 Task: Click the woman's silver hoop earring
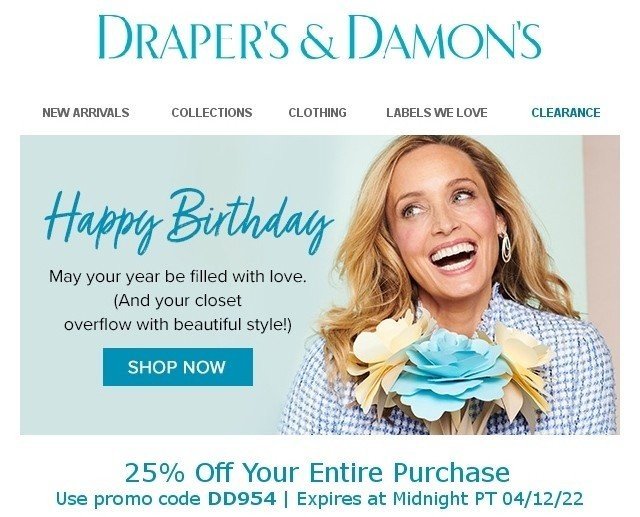tap(506, 248)
